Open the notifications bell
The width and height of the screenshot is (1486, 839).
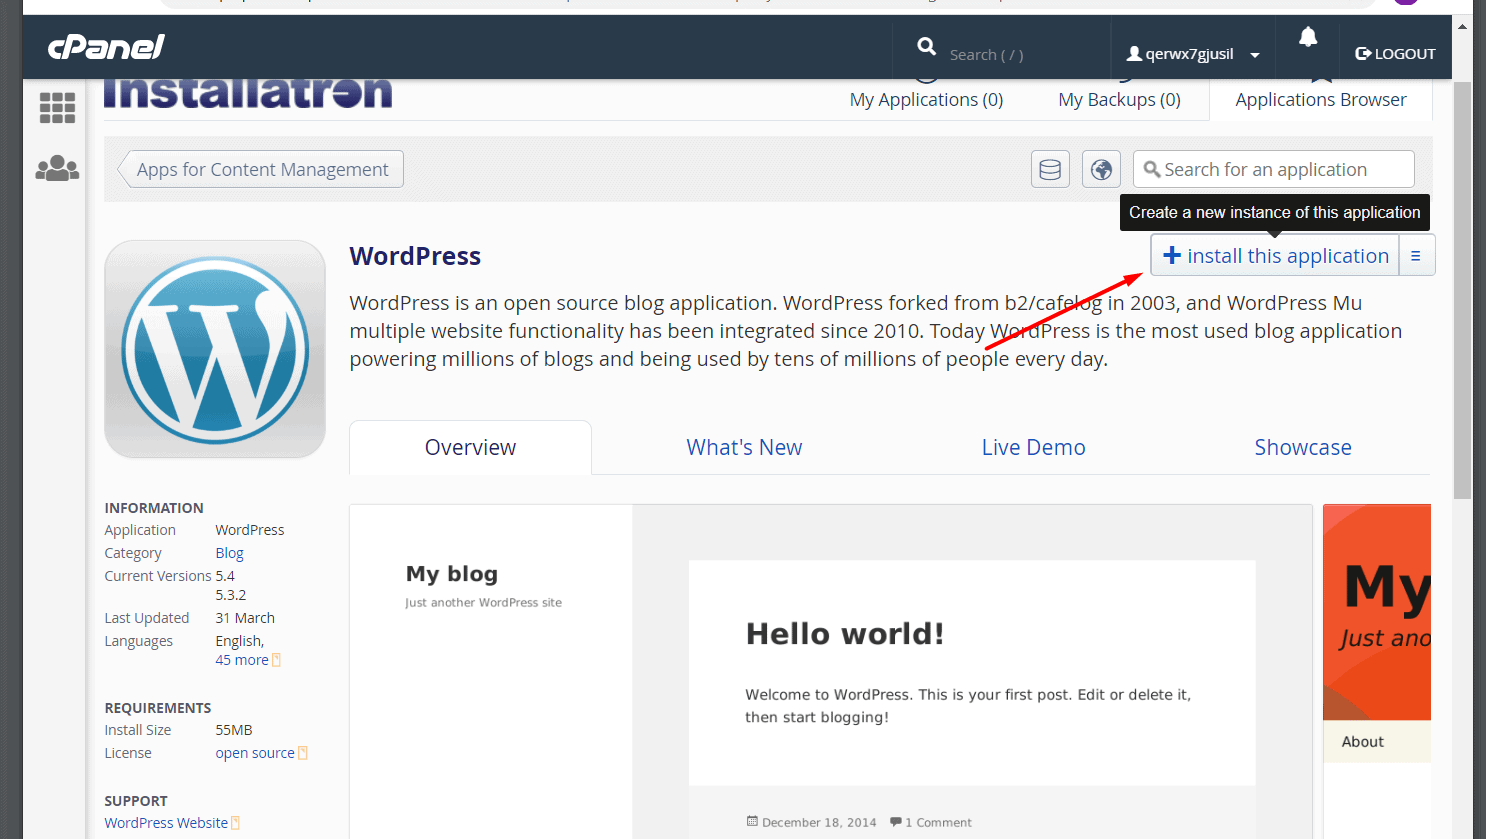(1308, 37)
